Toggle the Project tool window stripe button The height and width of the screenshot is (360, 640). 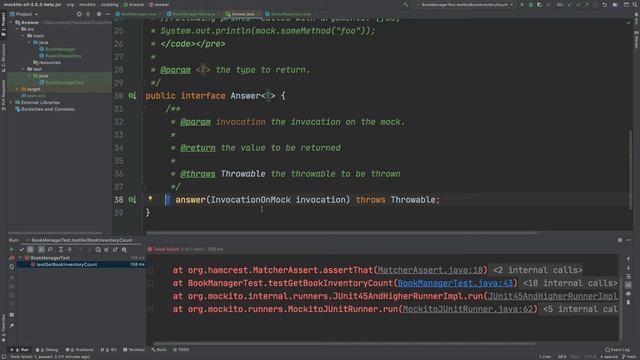click(3, 25)
